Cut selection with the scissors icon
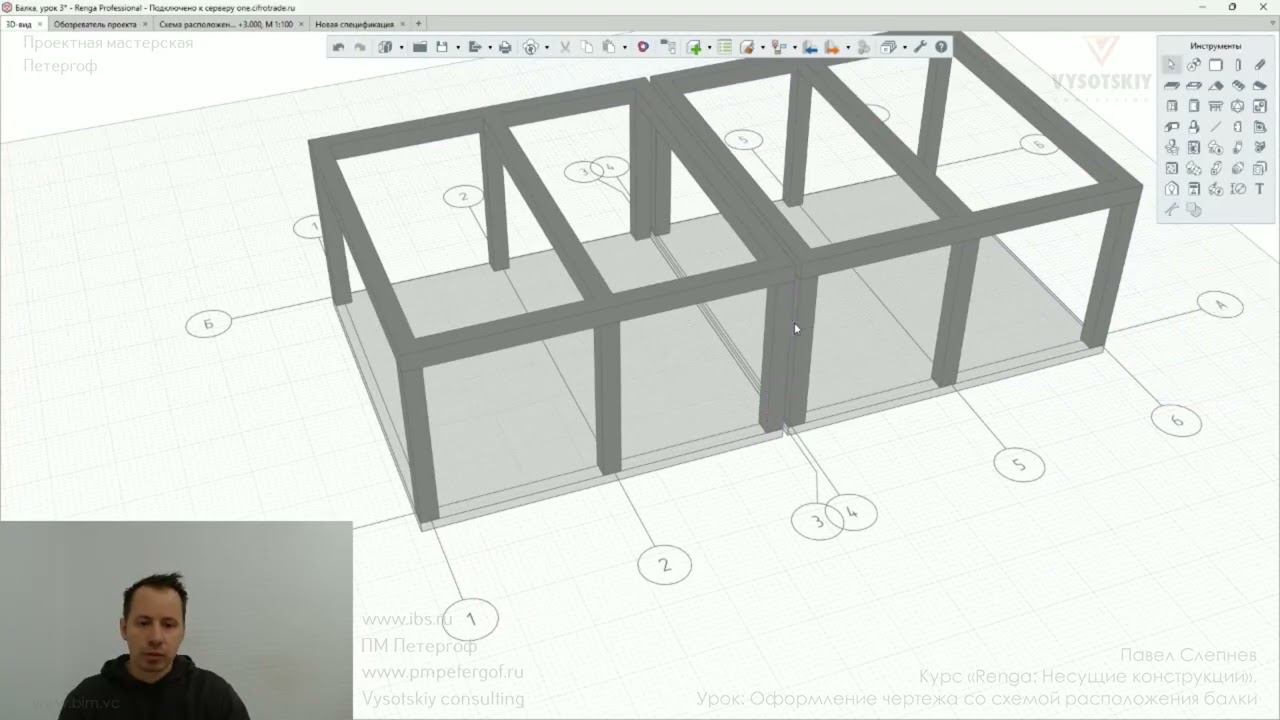The height and width of the screenshot is (720, 1280). (565, 47)
